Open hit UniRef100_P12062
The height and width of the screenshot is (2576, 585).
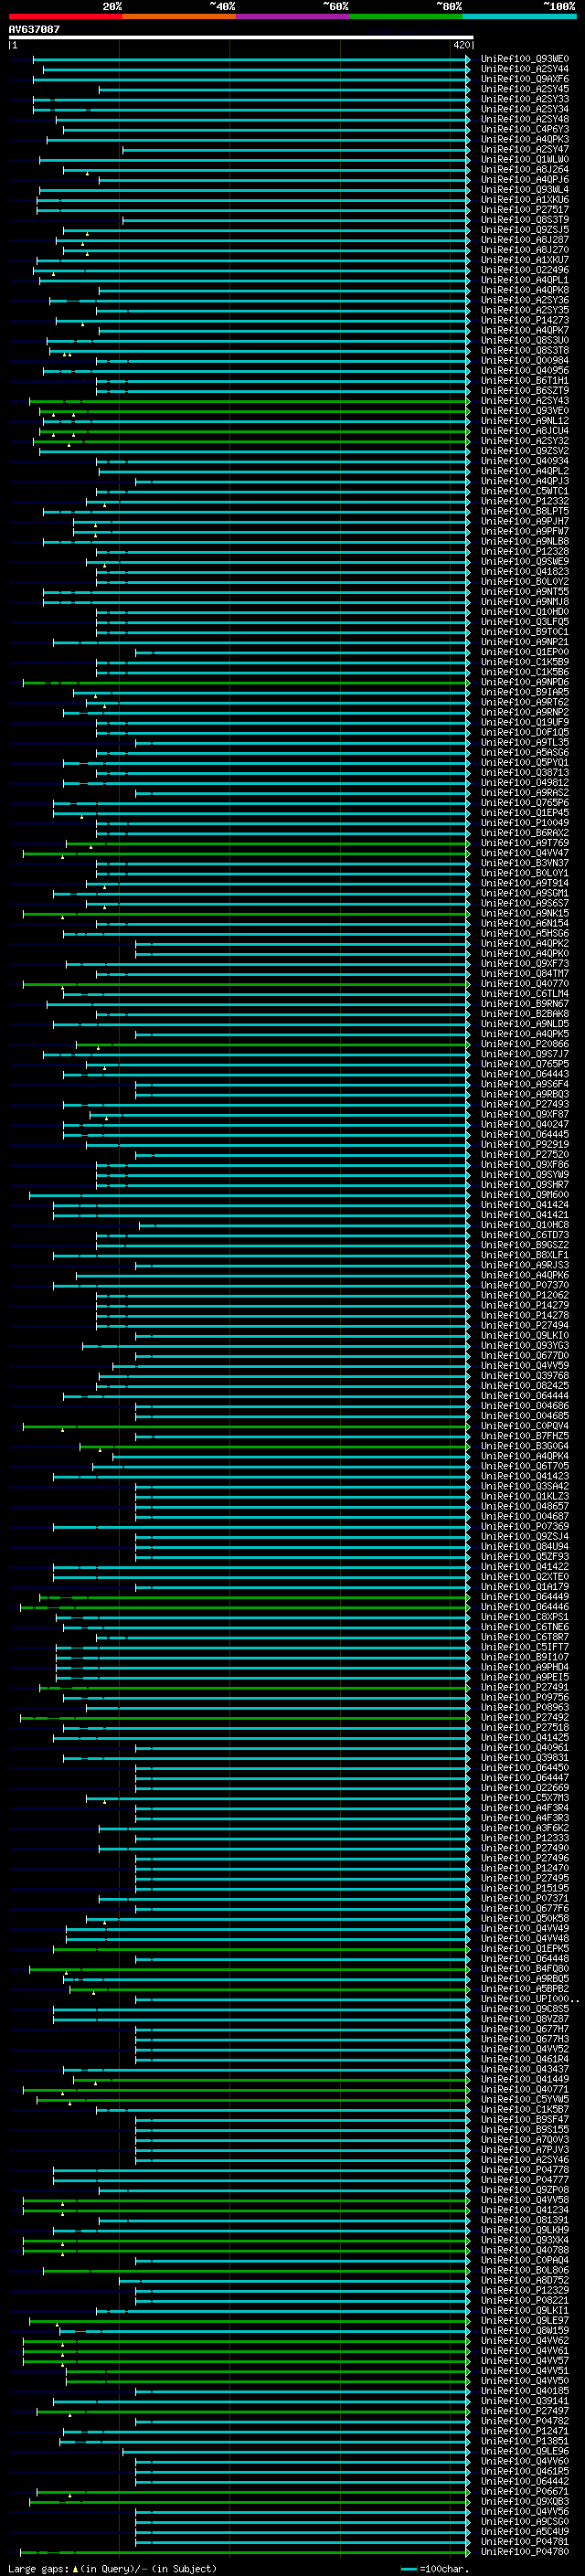(524, 1296)
